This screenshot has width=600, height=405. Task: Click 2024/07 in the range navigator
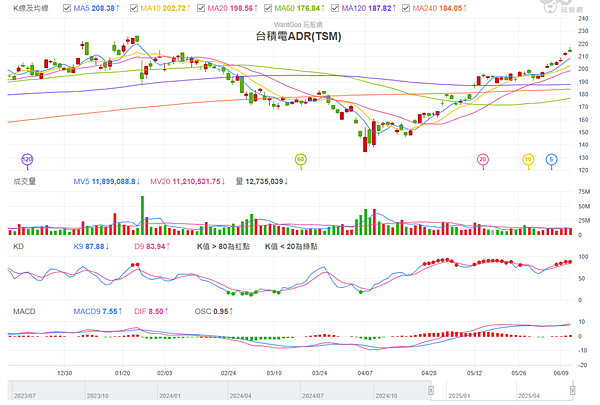point(313,396)
